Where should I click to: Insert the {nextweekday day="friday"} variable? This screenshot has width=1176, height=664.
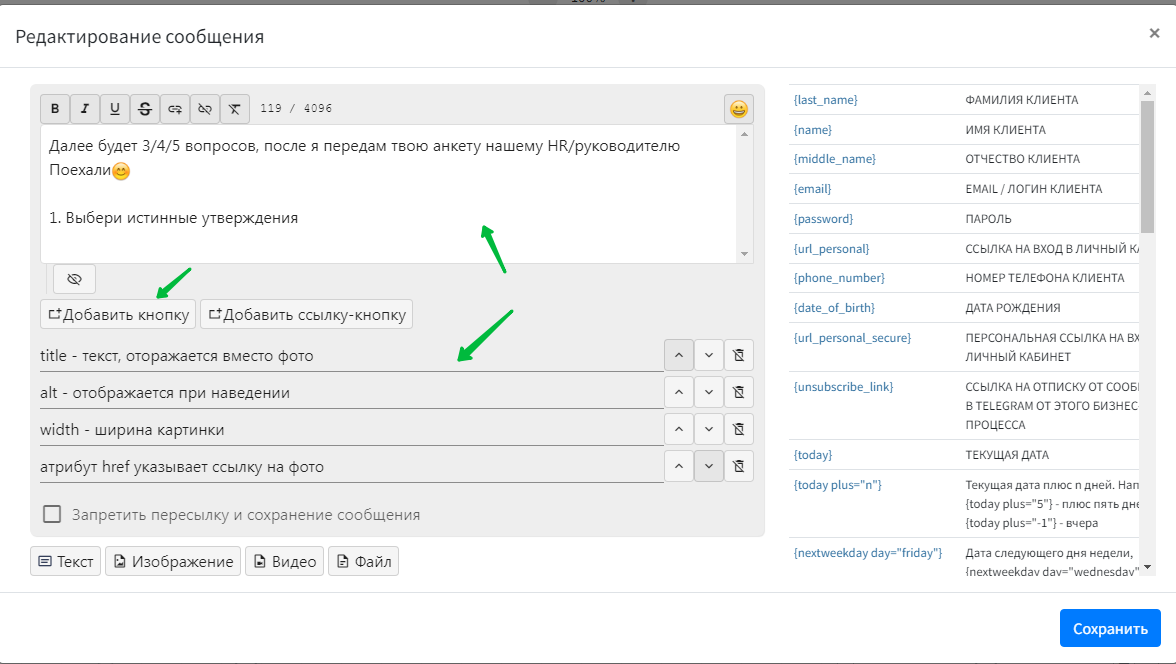click(868, 553)
